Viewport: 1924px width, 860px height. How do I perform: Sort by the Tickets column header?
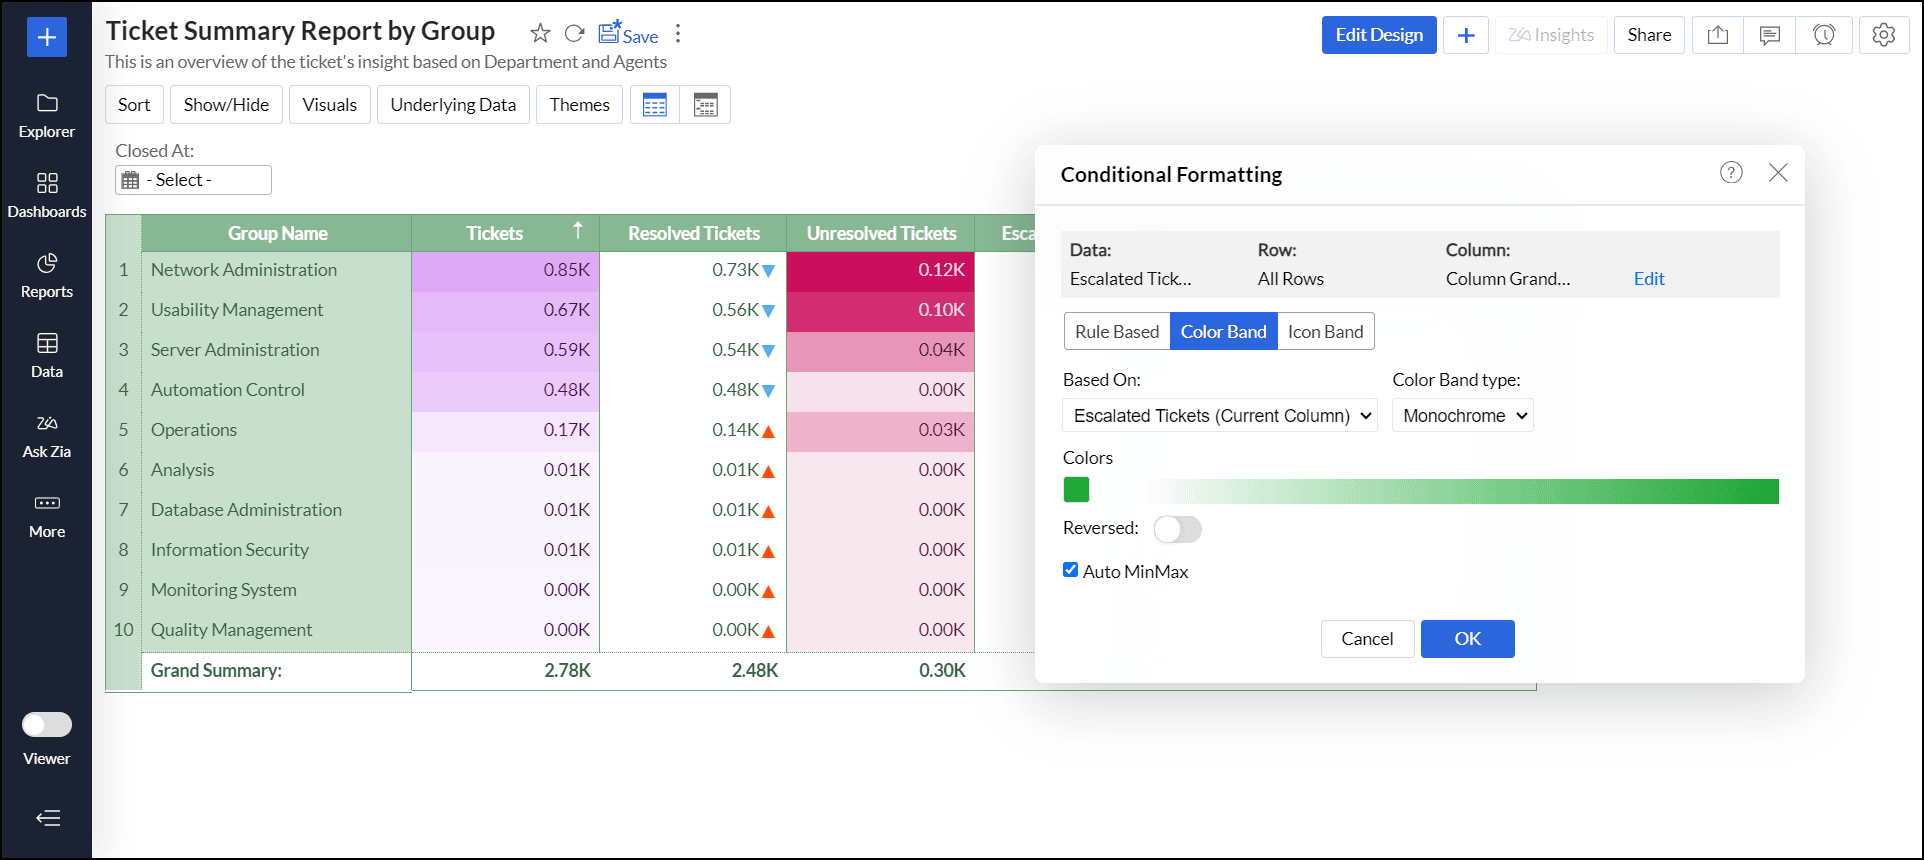[x=495, y=233]
